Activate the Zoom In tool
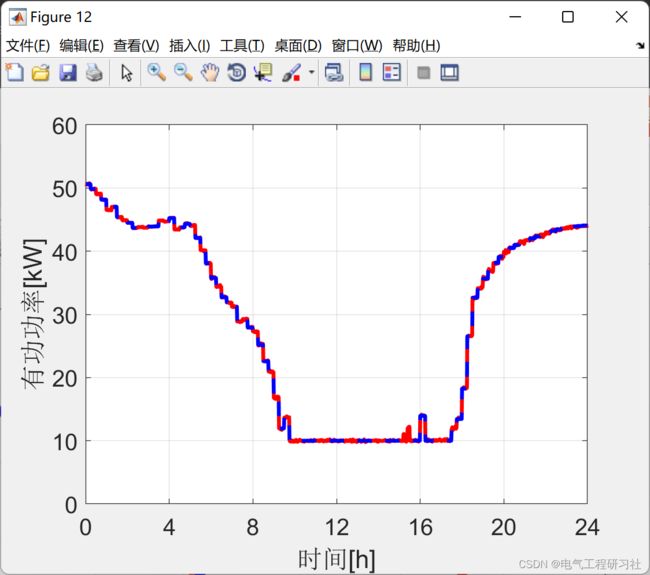650x575 pixels. (157, 73)
